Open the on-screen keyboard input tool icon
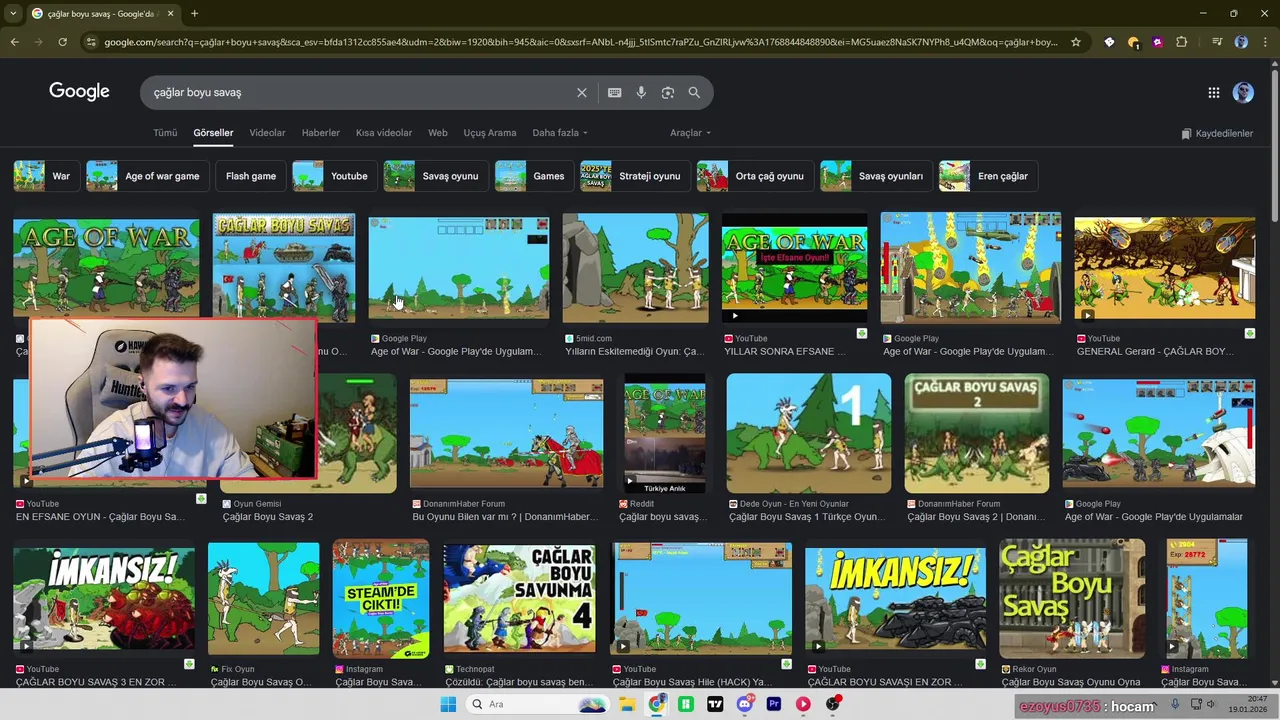This screenshot has height=720, width=1280. point(614,92)
